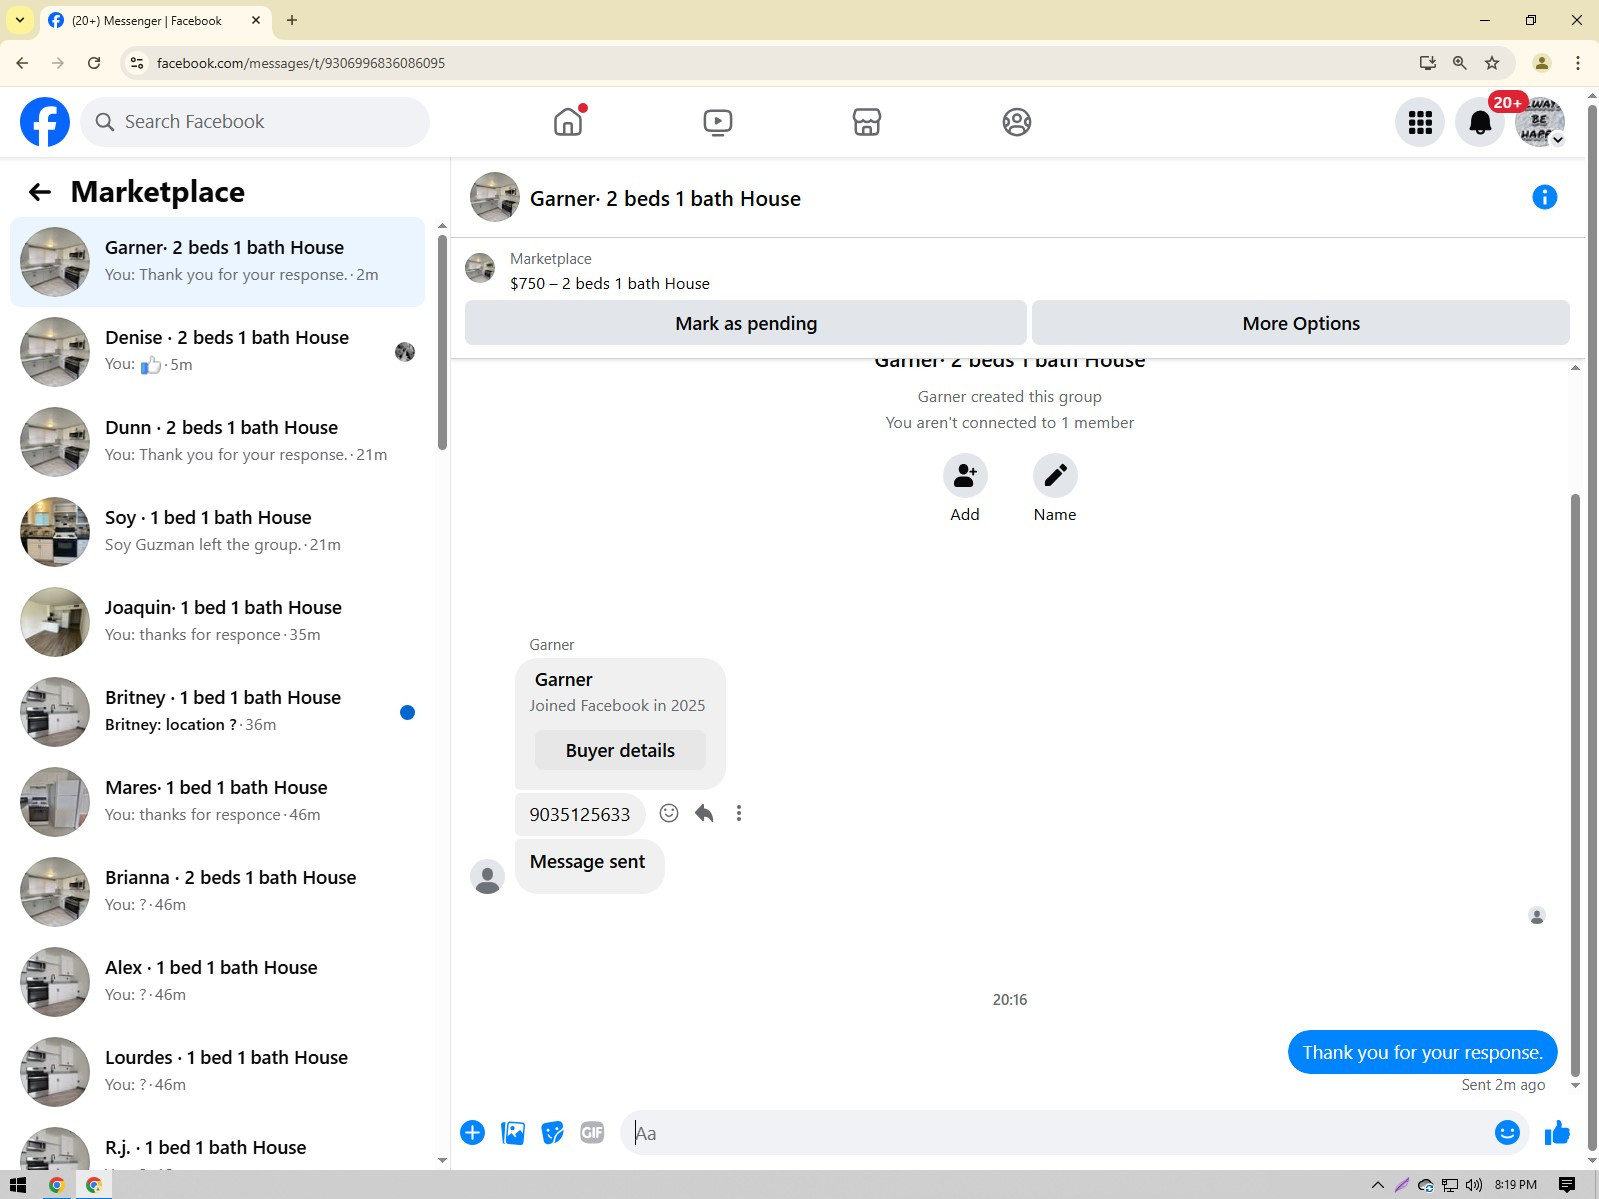The image size is (1599, 1199).
Task: Open the Chrome three-dot menu
Action: point(1578,63)
